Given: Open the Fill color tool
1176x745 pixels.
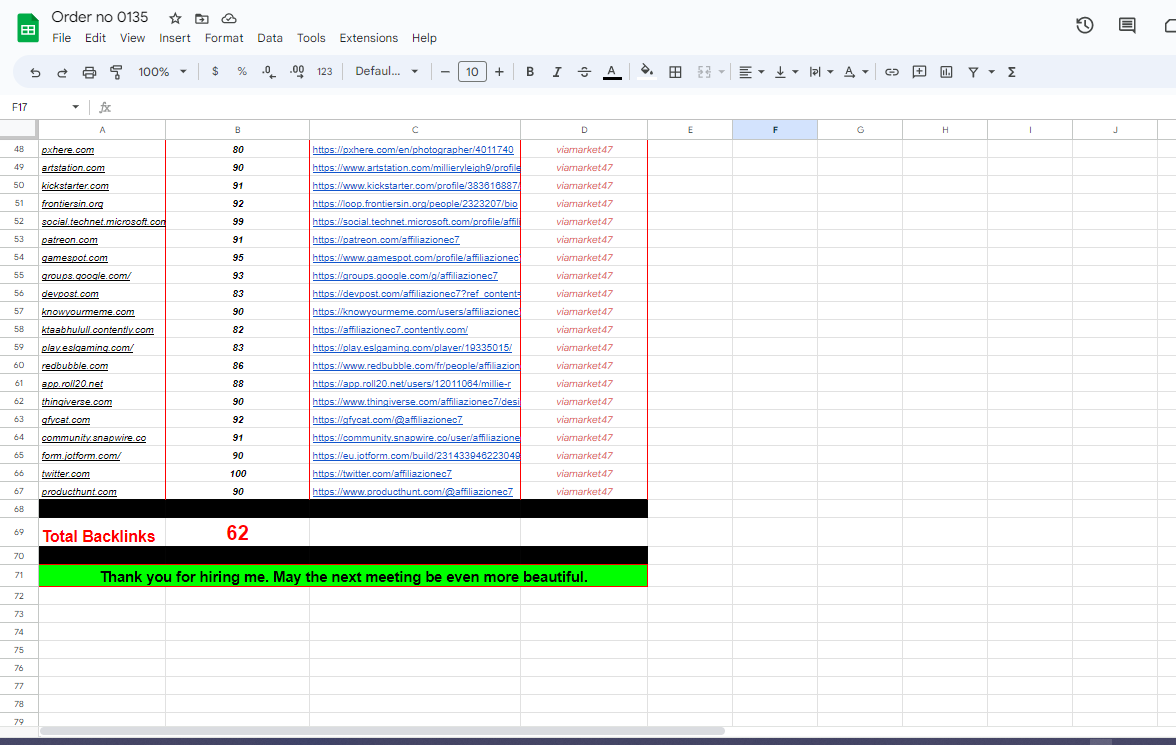Looking at the screenshot, I should coord(646,71).
